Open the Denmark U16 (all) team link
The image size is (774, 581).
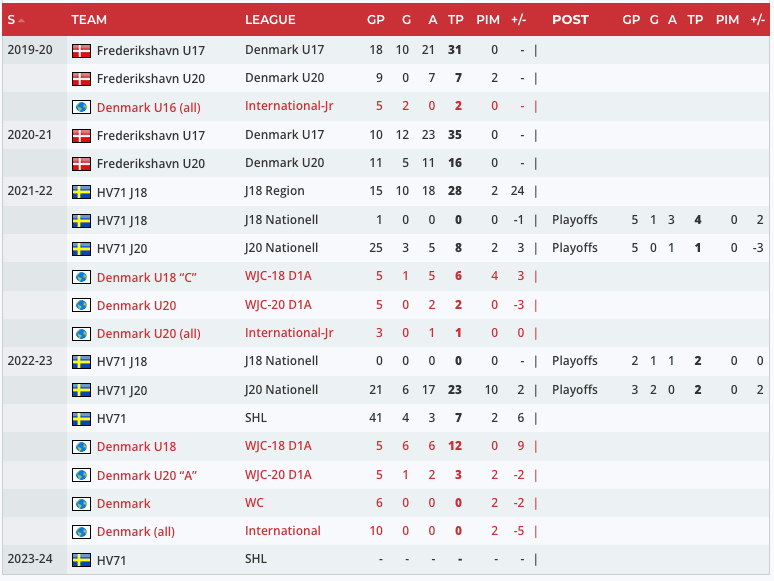[148, 107]
